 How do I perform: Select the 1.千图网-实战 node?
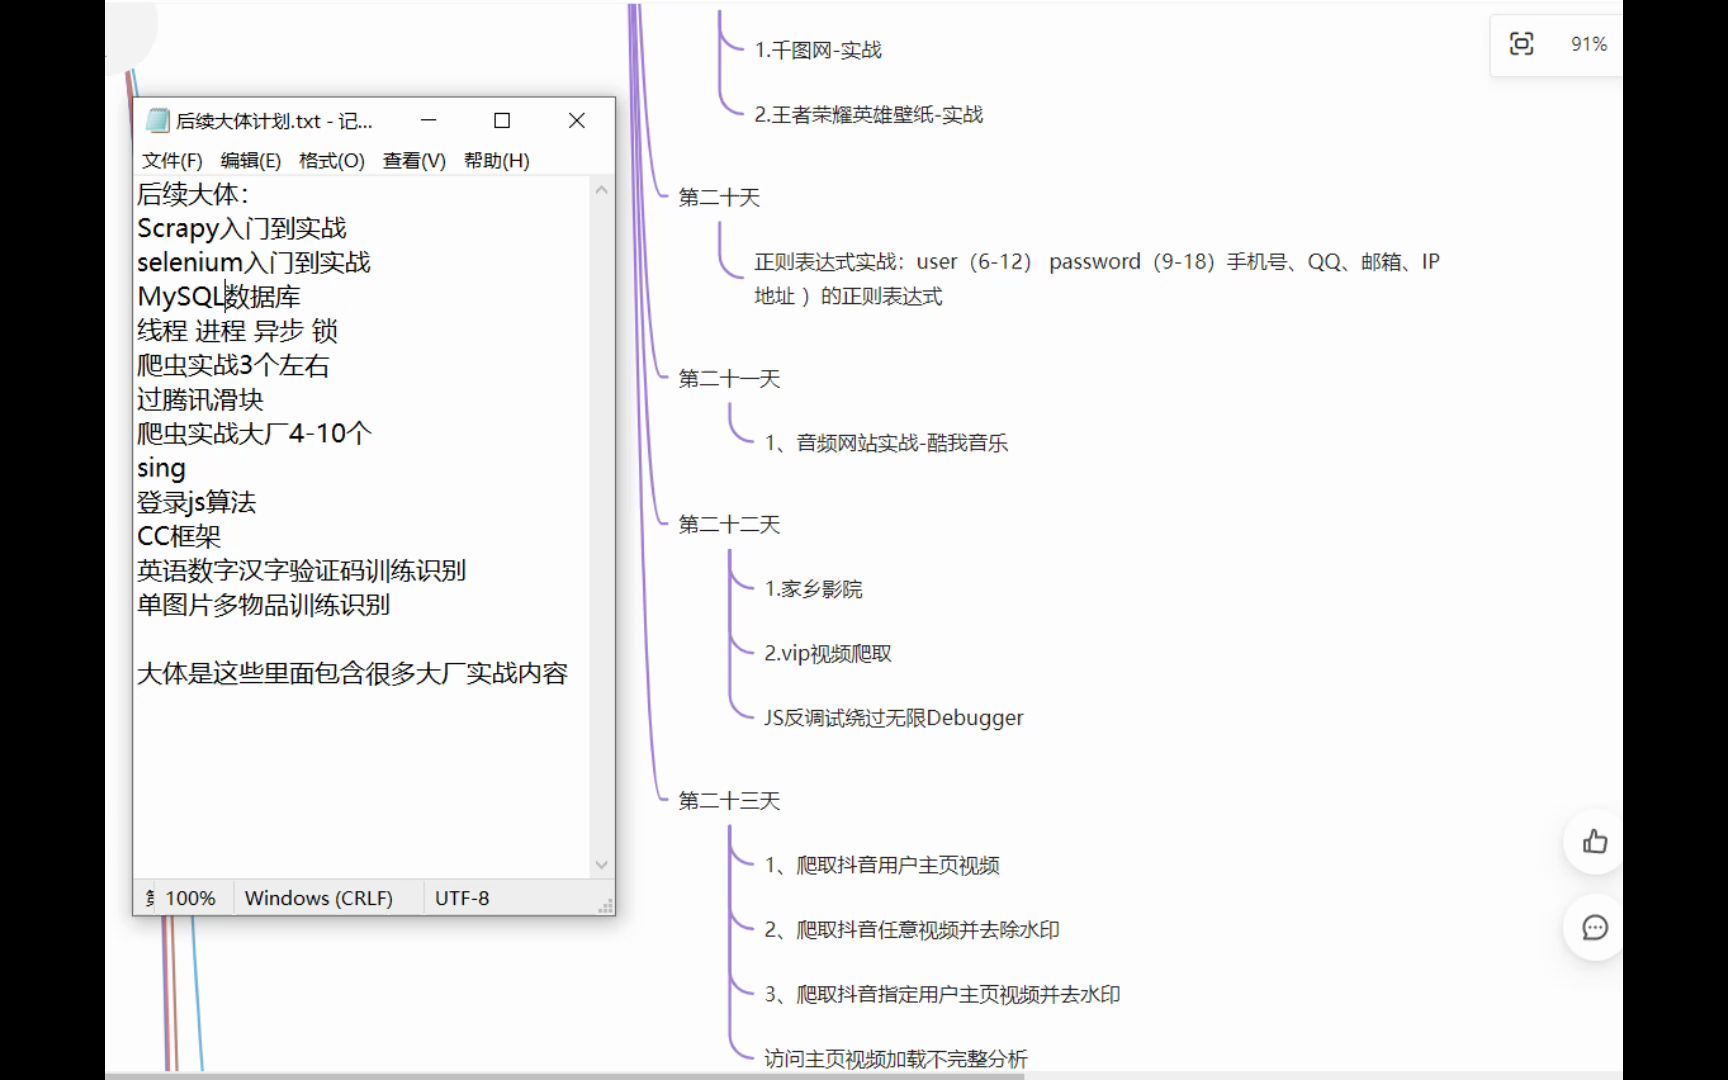819,49
